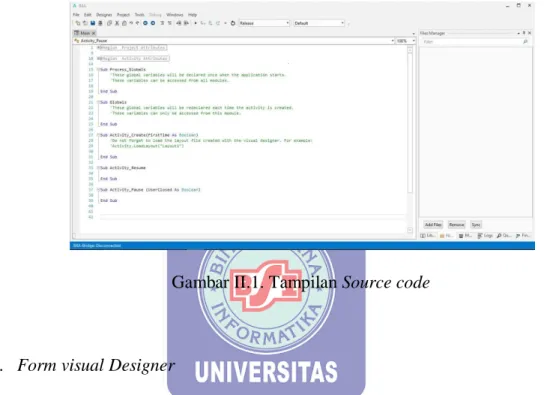The height and width of the screenshot is (395, 544).
Task: Click the search magnifier in Files Manager filter
Action: tap(525, 42)
